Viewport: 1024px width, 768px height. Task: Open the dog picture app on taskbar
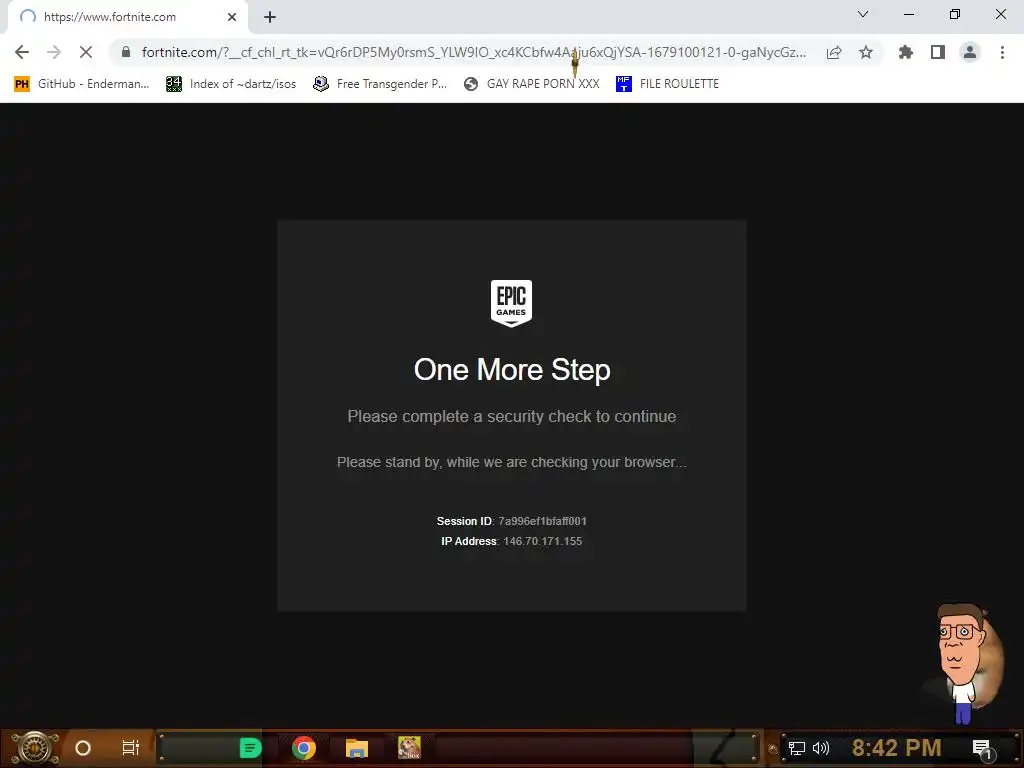tap(409, 748)
